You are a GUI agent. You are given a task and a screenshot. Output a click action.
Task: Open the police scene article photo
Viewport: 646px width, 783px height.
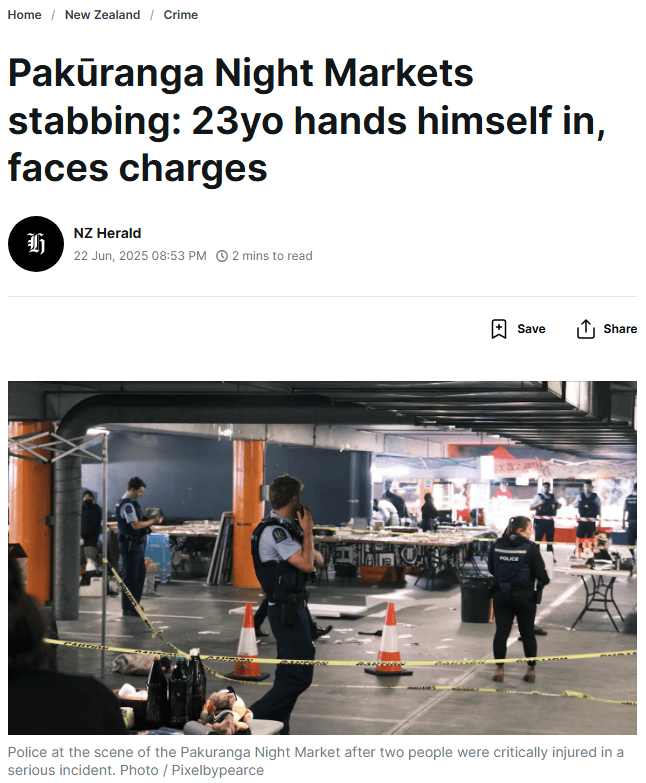point(323,558)
